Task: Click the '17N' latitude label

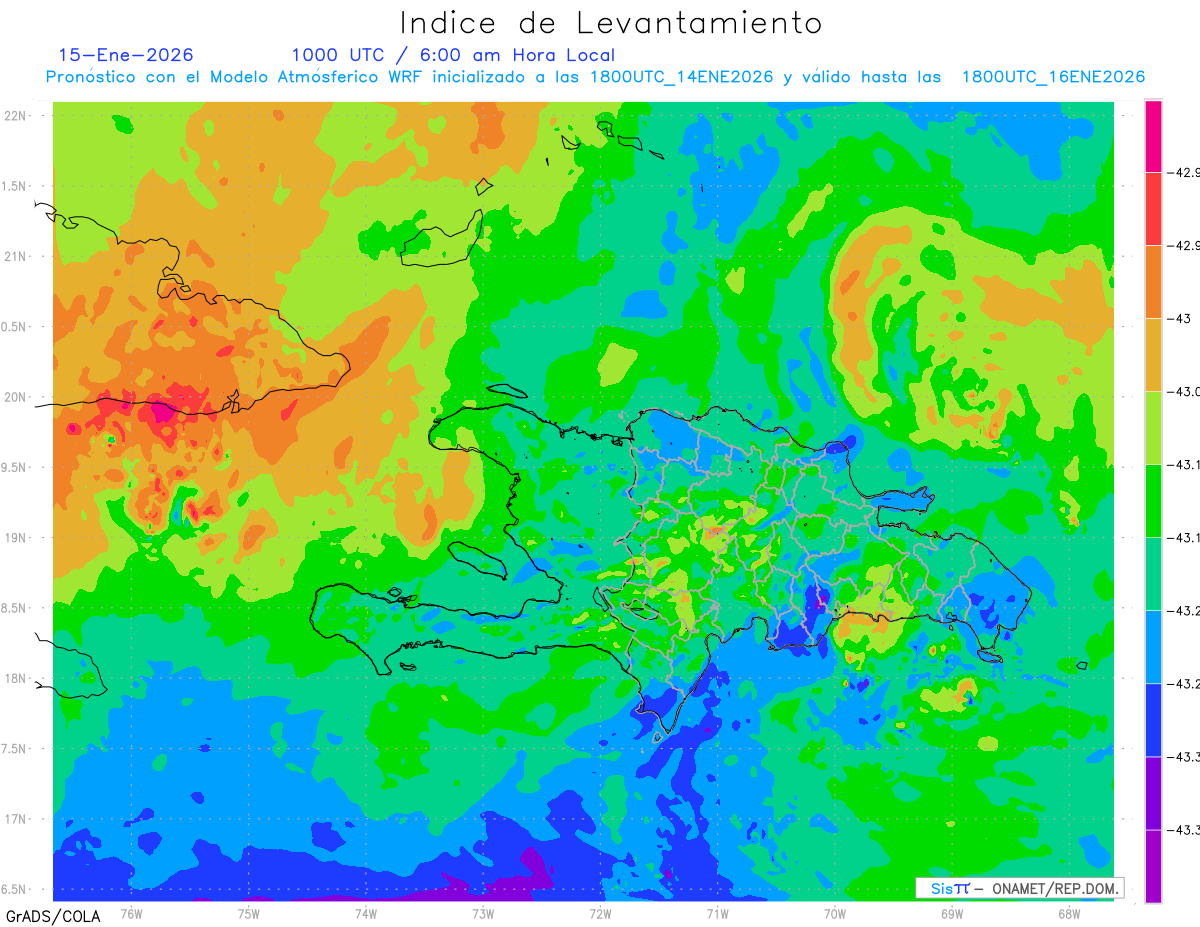Action: coord(16,819)
